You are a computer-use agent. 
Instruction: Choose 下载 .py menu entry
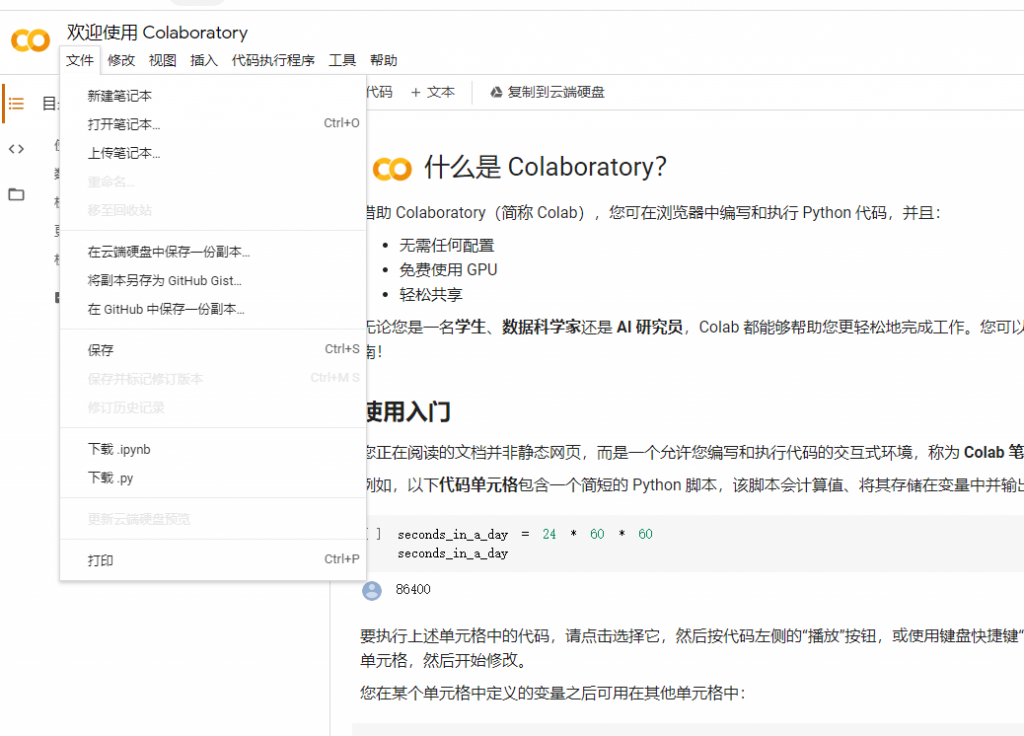213,478
